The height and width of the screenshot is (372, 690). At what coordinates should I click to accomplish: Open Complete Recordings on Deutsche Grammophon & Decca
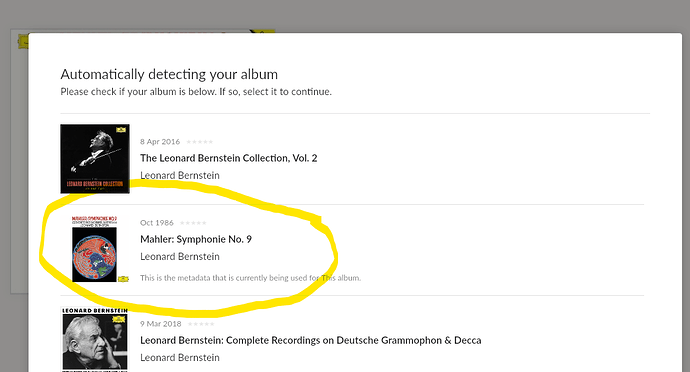click(x=311, y=340)
